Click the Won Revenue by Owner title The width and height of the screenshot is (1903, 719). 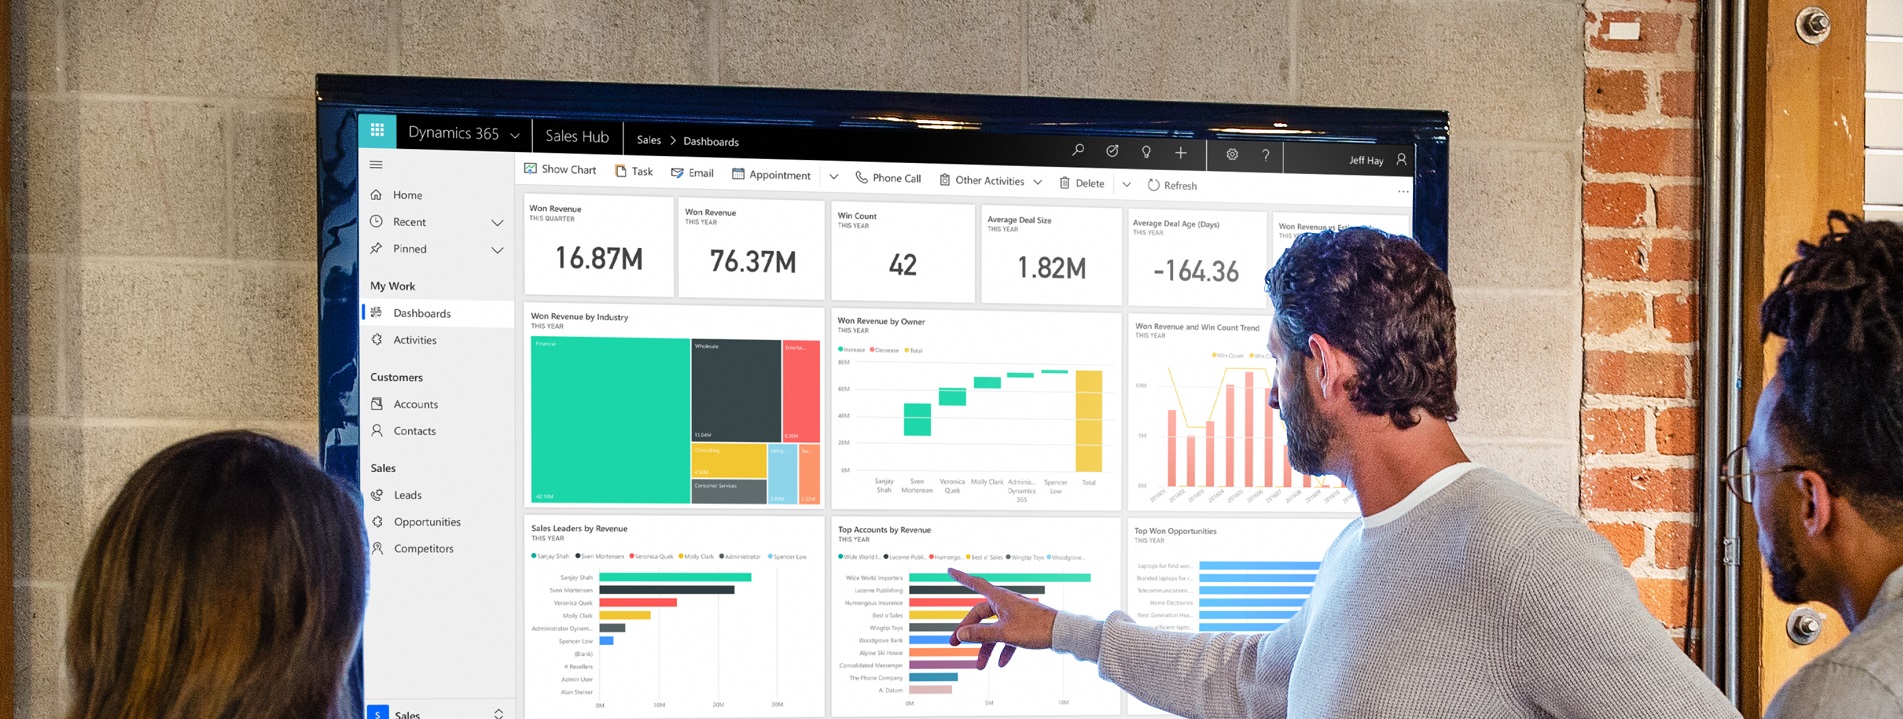click(x=881, y=321)
